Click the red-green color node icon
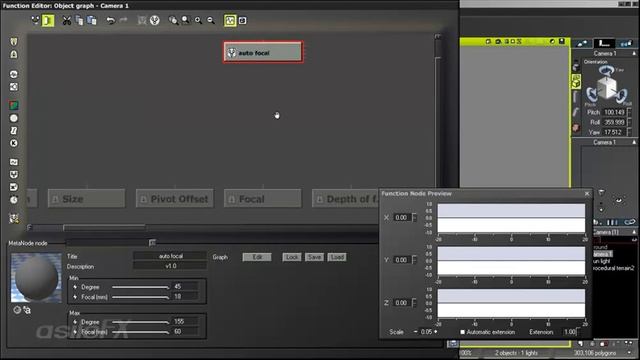640x360 pixels. point(14,106)
